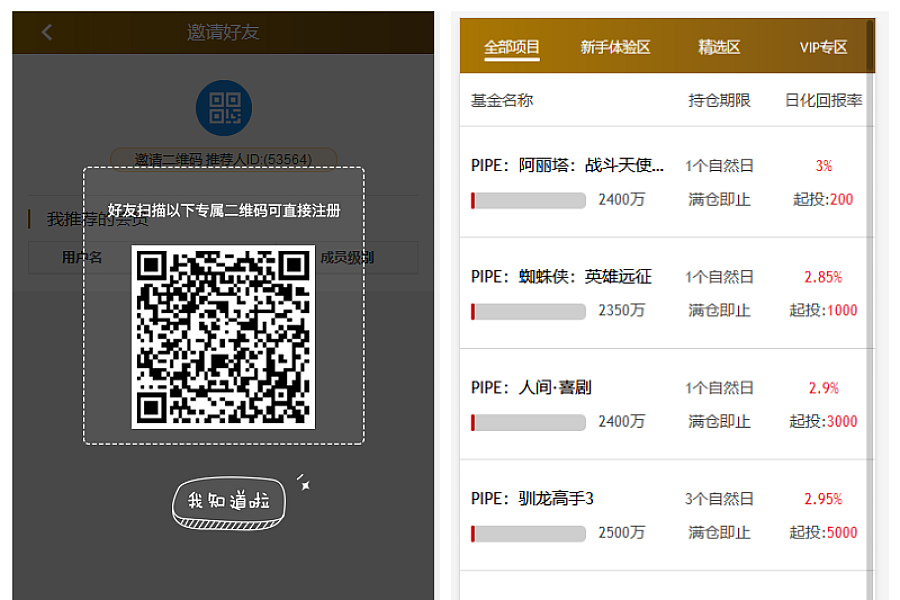Click the fund list vertical scrollbar
This screenshot has width=900, height=600.
click(x=871, y=310)
